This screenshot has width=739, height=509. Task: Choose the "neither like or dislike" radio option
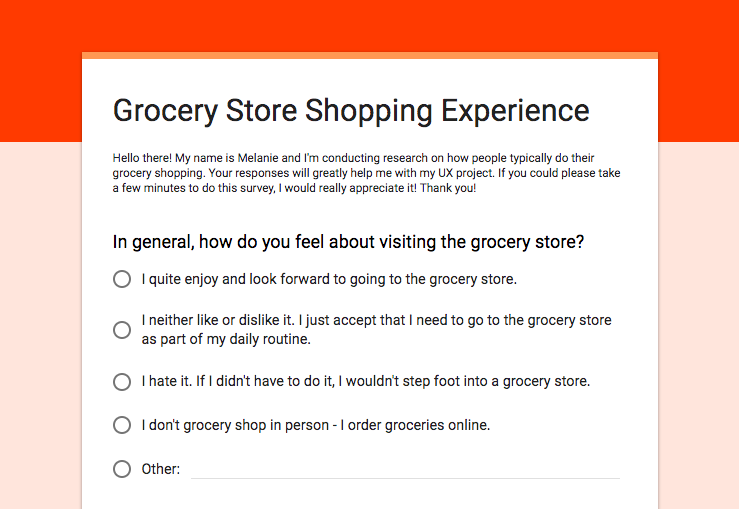(122, 330)
